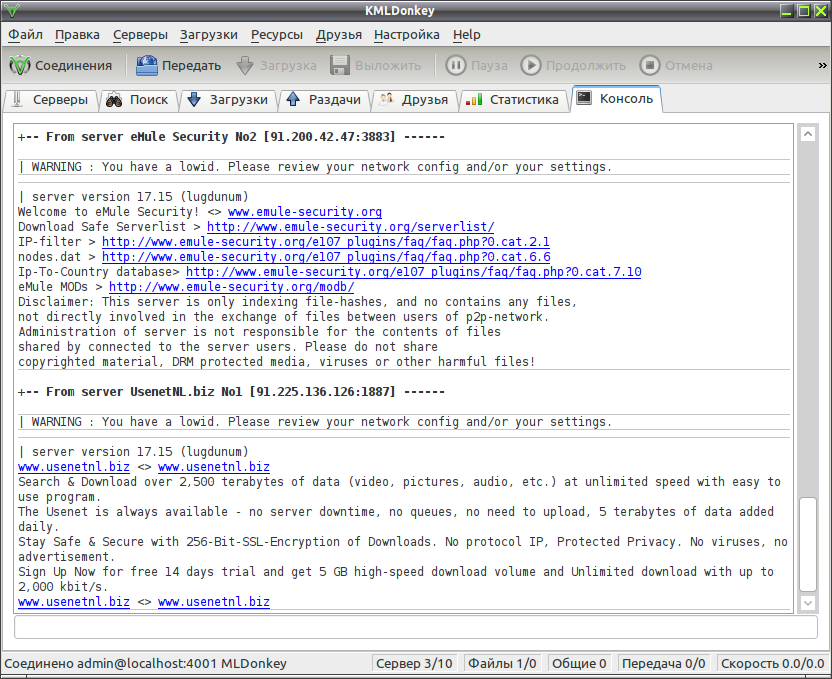Expand the toolbar overflow chevron
832x679 pixels.
pos(822,65)
